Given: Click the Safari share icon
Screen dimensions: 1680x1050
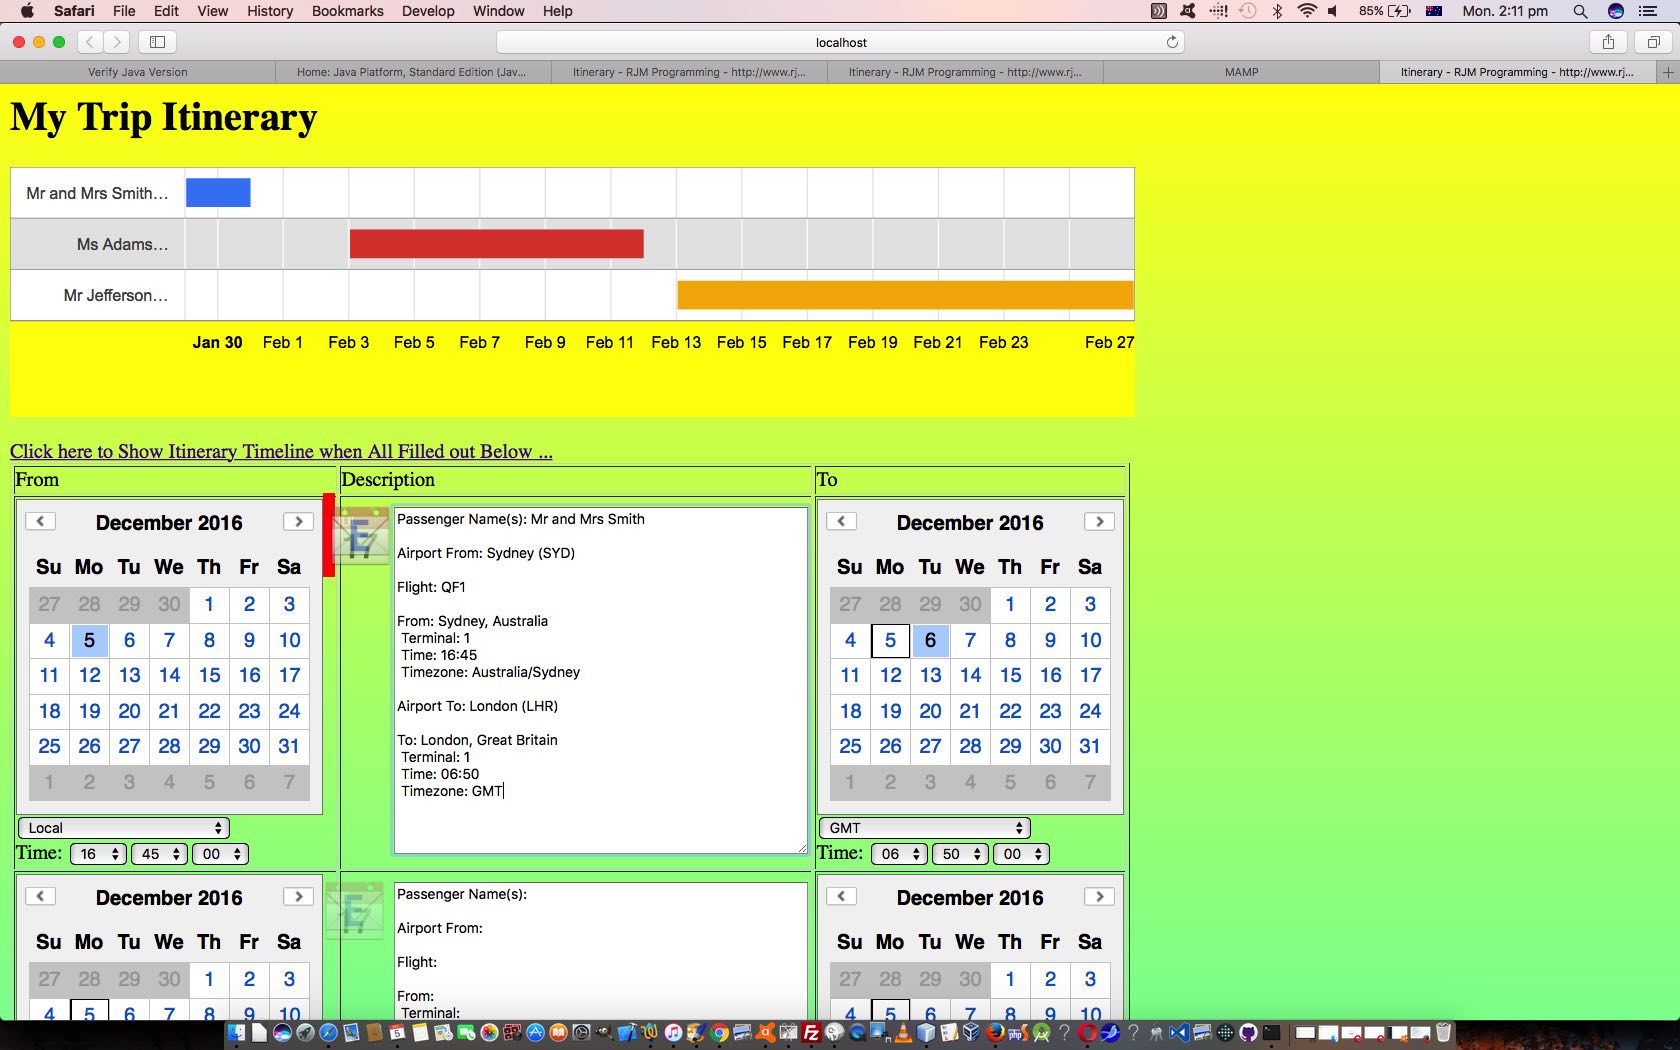Looking at the screenshot, I should click(1608, 42).
